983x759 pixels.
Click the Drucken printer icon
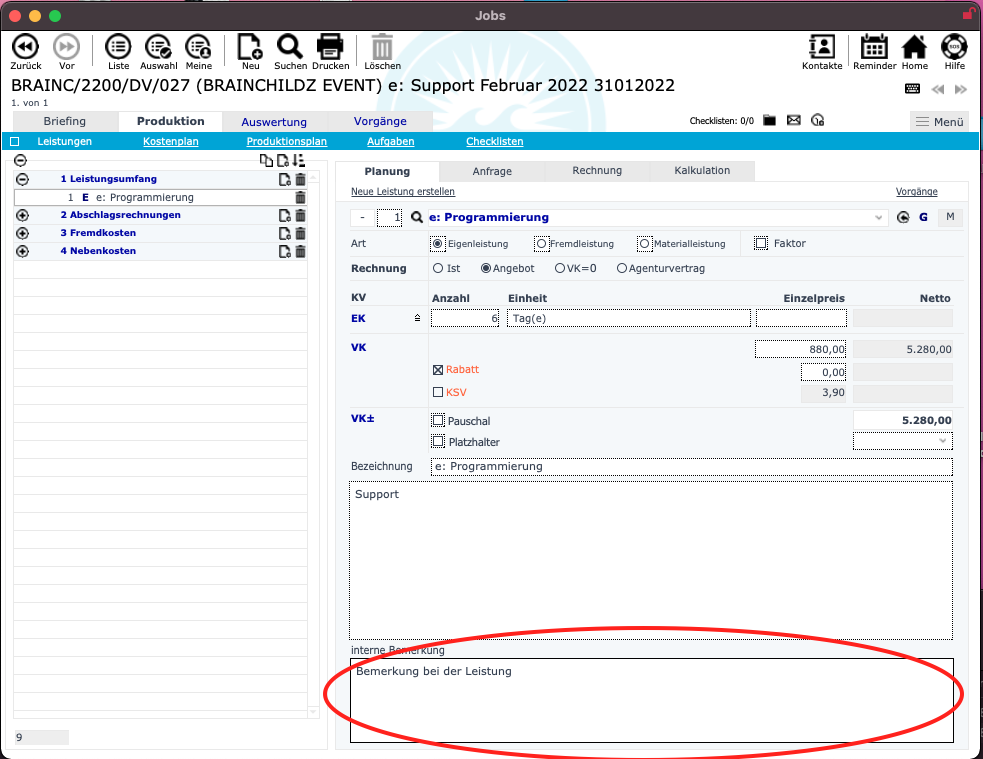(331, 46)
